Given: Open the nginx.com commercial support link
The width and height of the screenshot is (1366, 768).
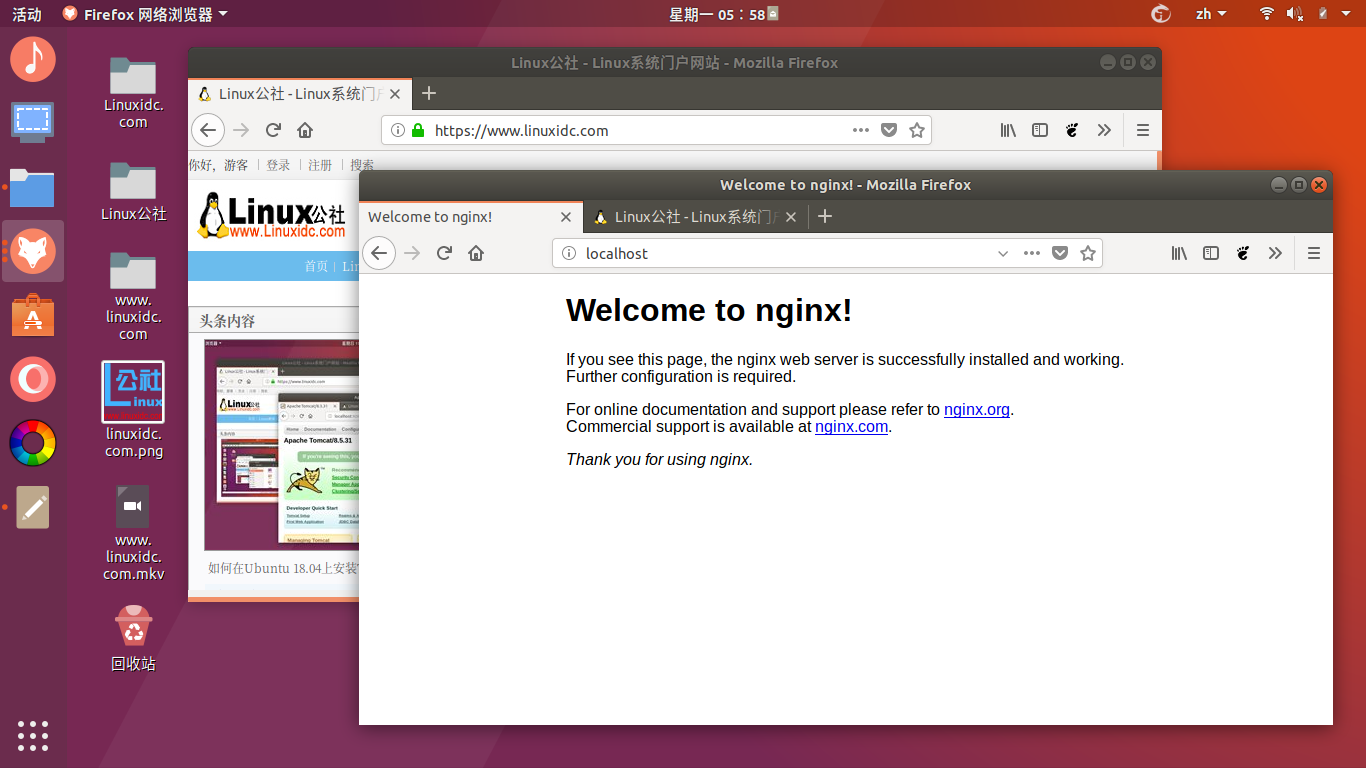Looking at the screenshot, I should (x=851, y=426).
